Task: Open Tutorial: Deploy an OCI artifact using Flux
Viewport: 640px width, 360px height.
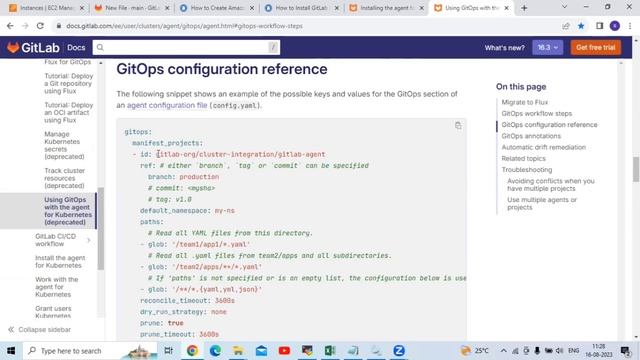Action: pos(69,112)
